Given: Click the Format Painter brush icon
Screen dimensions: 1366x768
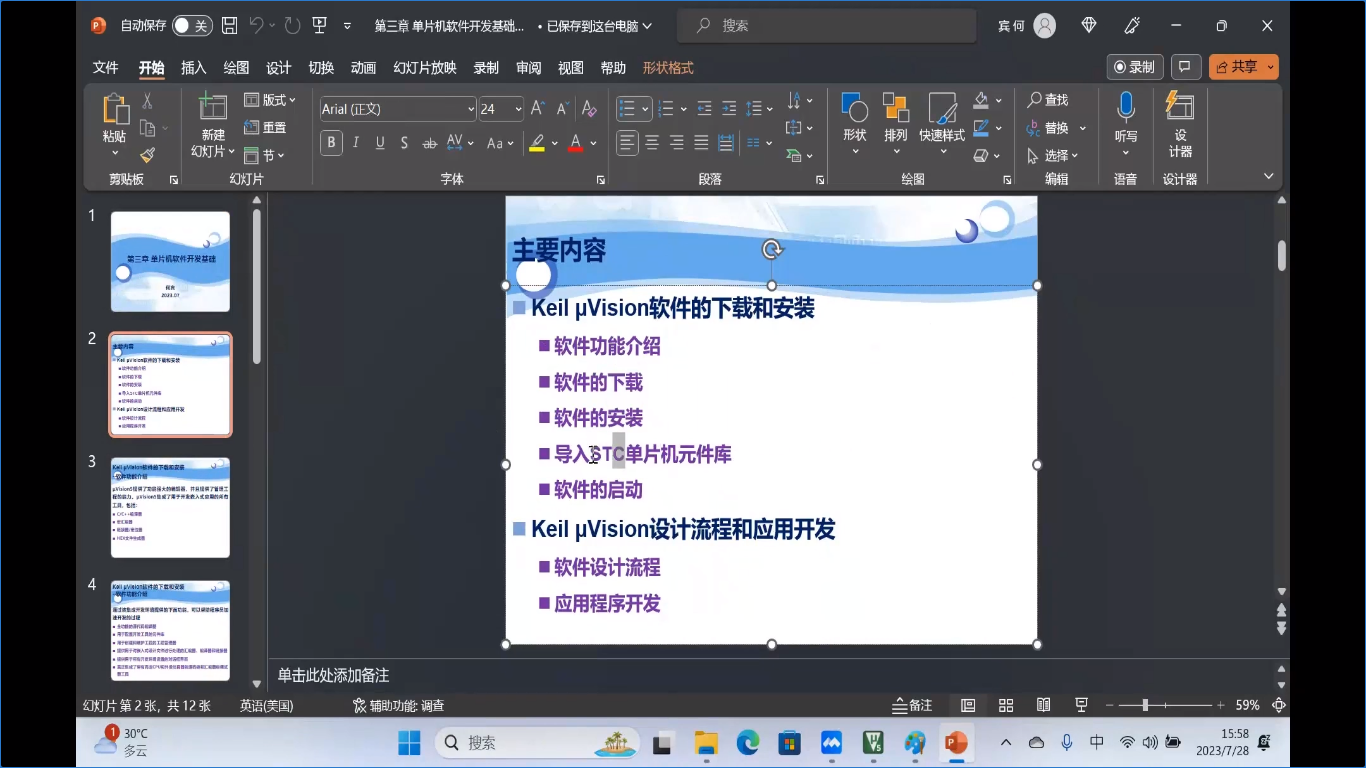Looking at the screenshot, I should (147, 155).
